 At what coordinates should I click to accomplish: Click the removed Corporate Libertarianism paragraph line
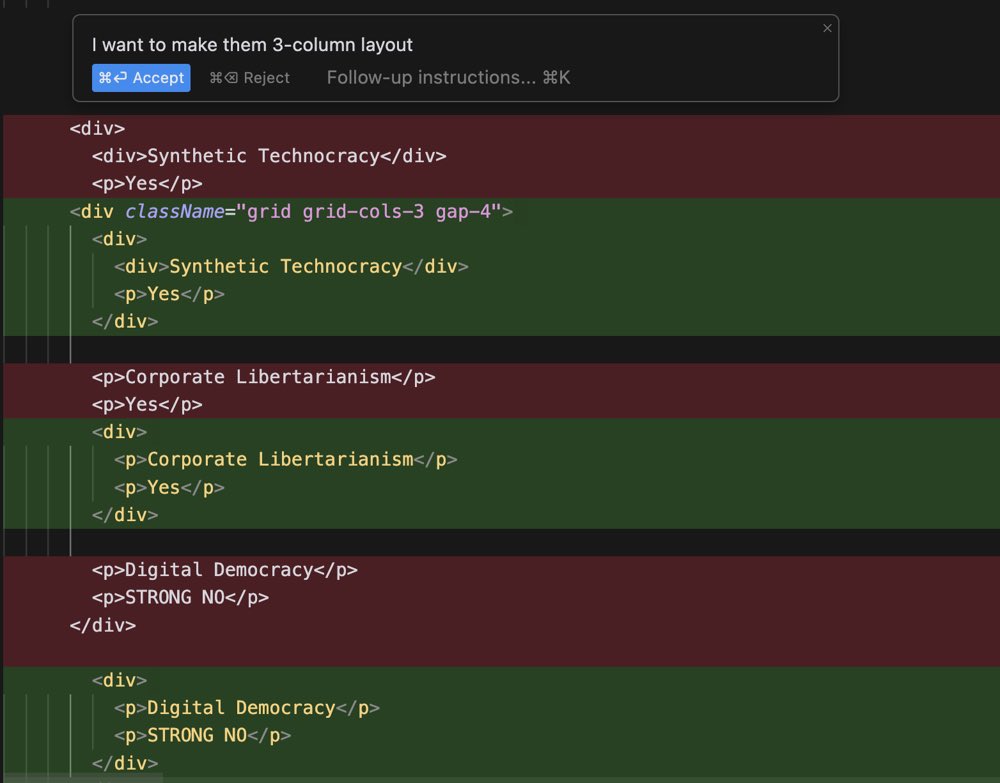(x=263, y=377)
